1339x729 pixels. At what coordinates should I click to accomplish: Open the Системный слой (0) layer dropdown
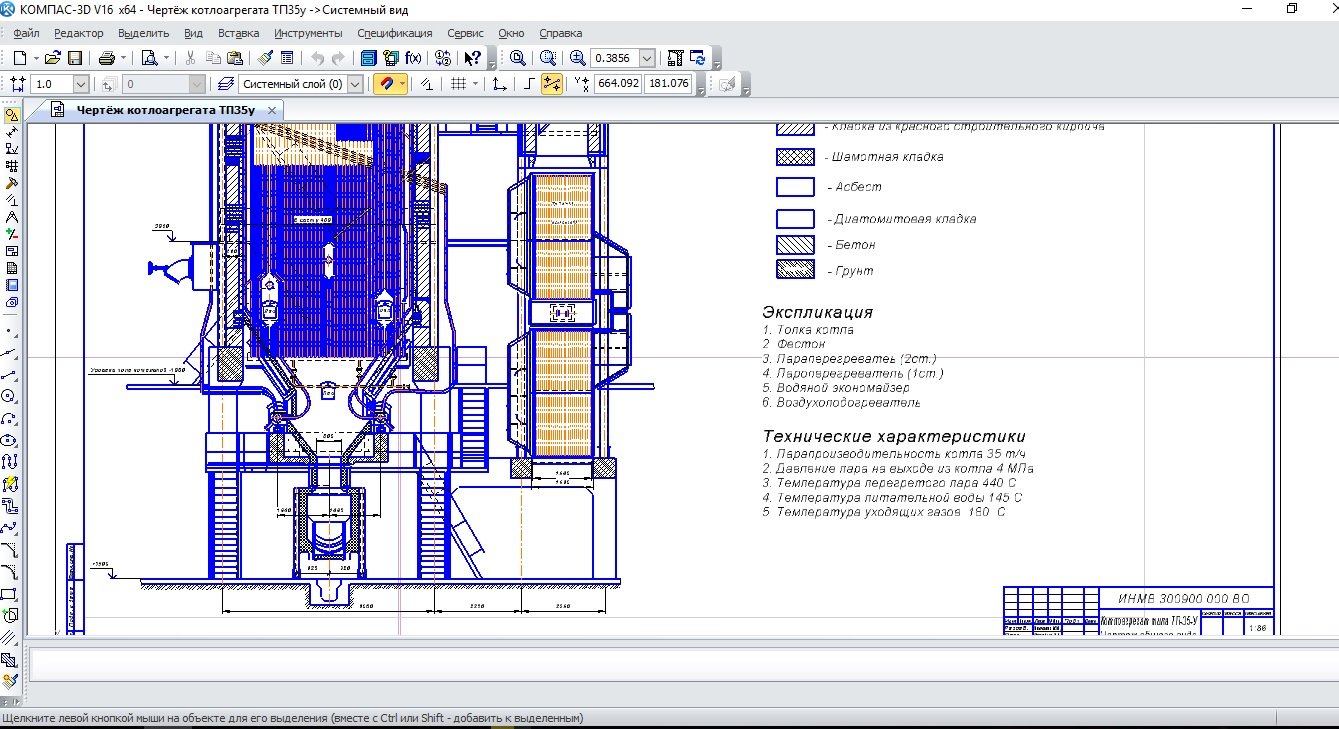pyautogui.click(x=355, y=84)
